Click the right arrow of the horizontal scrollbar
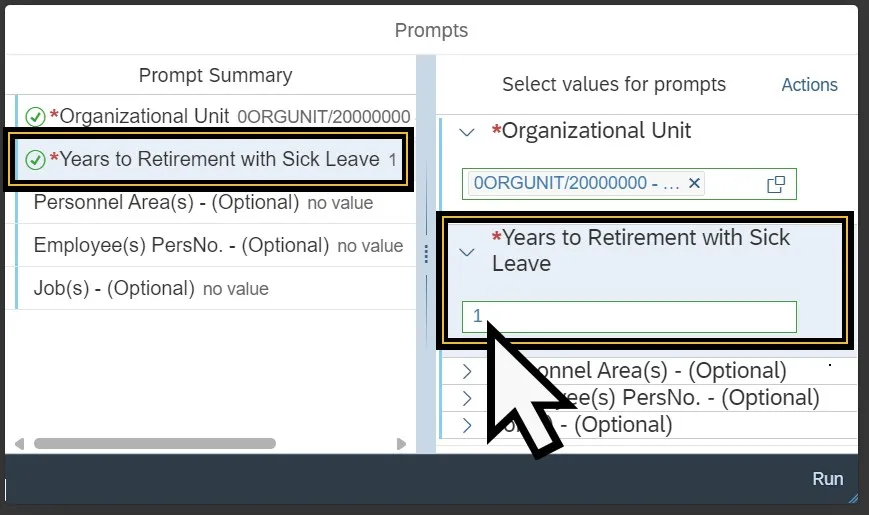 (401, 443)
